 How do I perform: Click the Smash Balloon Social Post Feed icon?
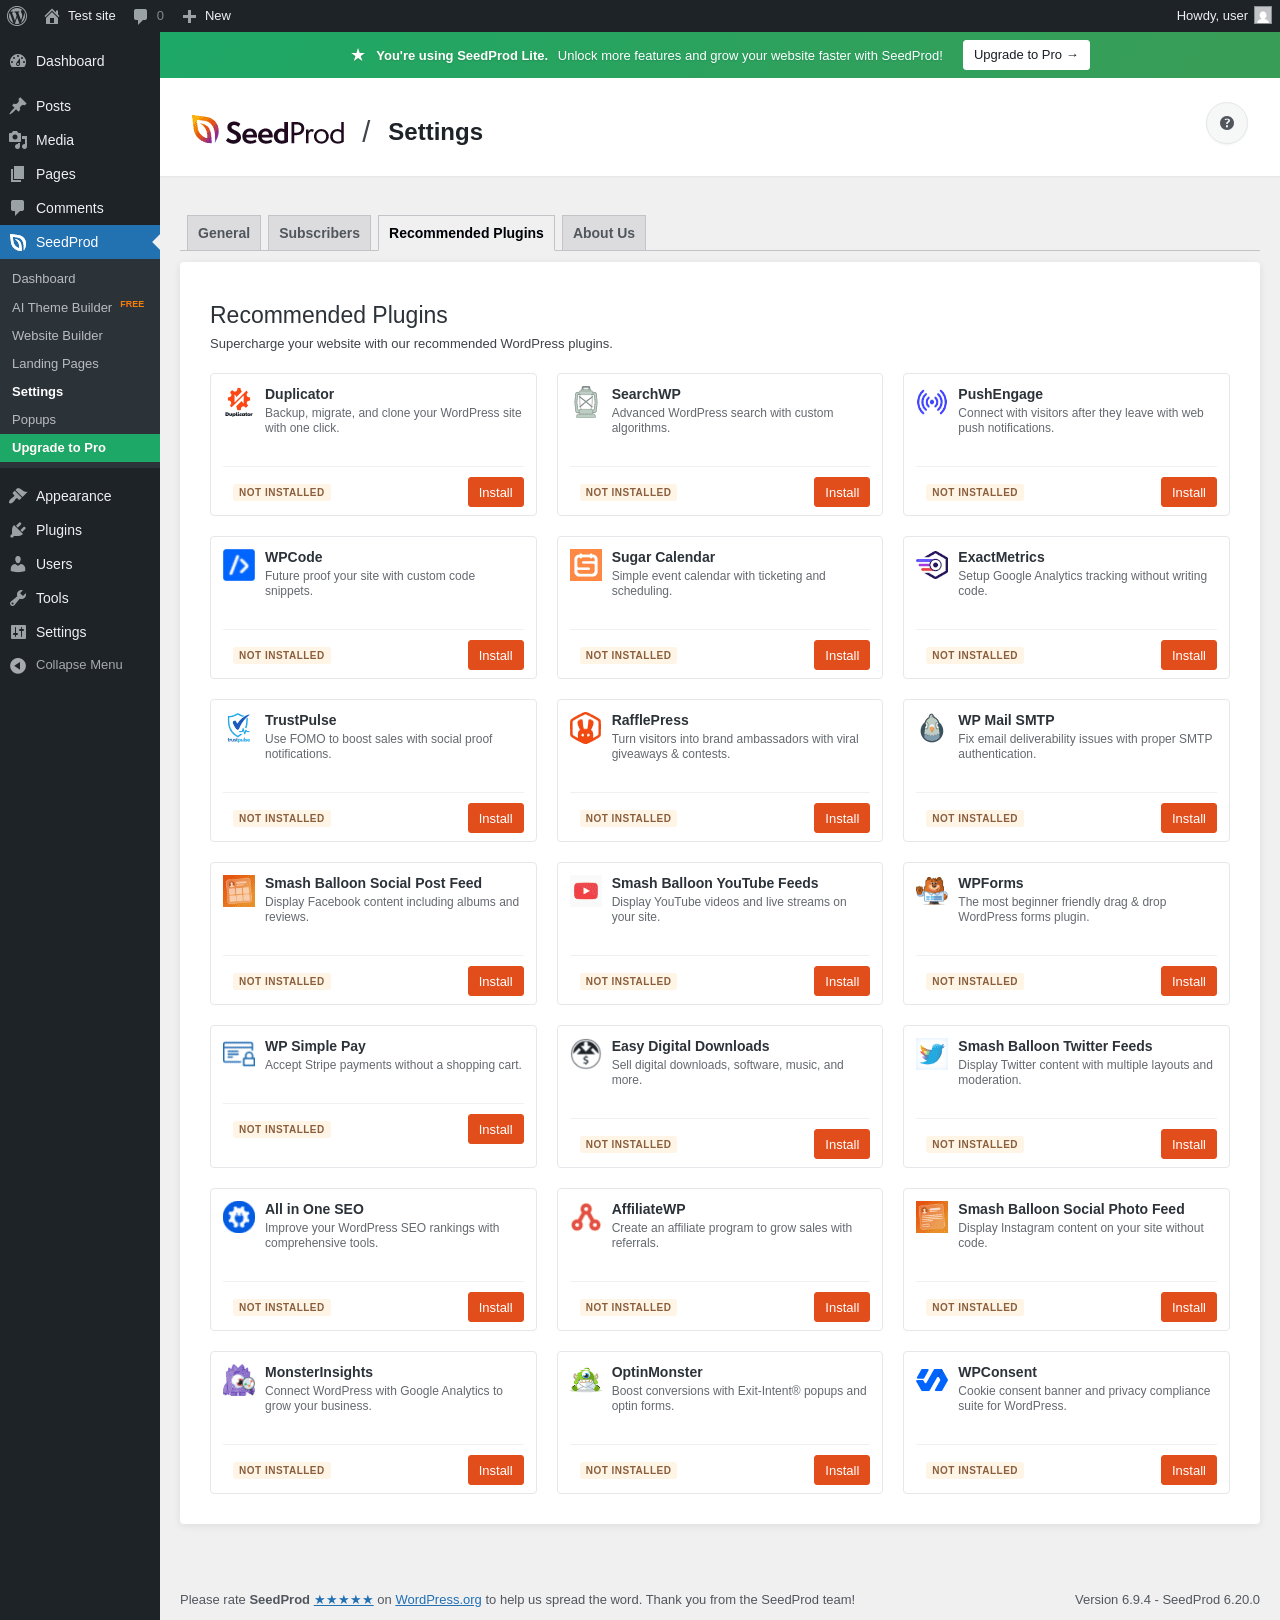(239, 891)
